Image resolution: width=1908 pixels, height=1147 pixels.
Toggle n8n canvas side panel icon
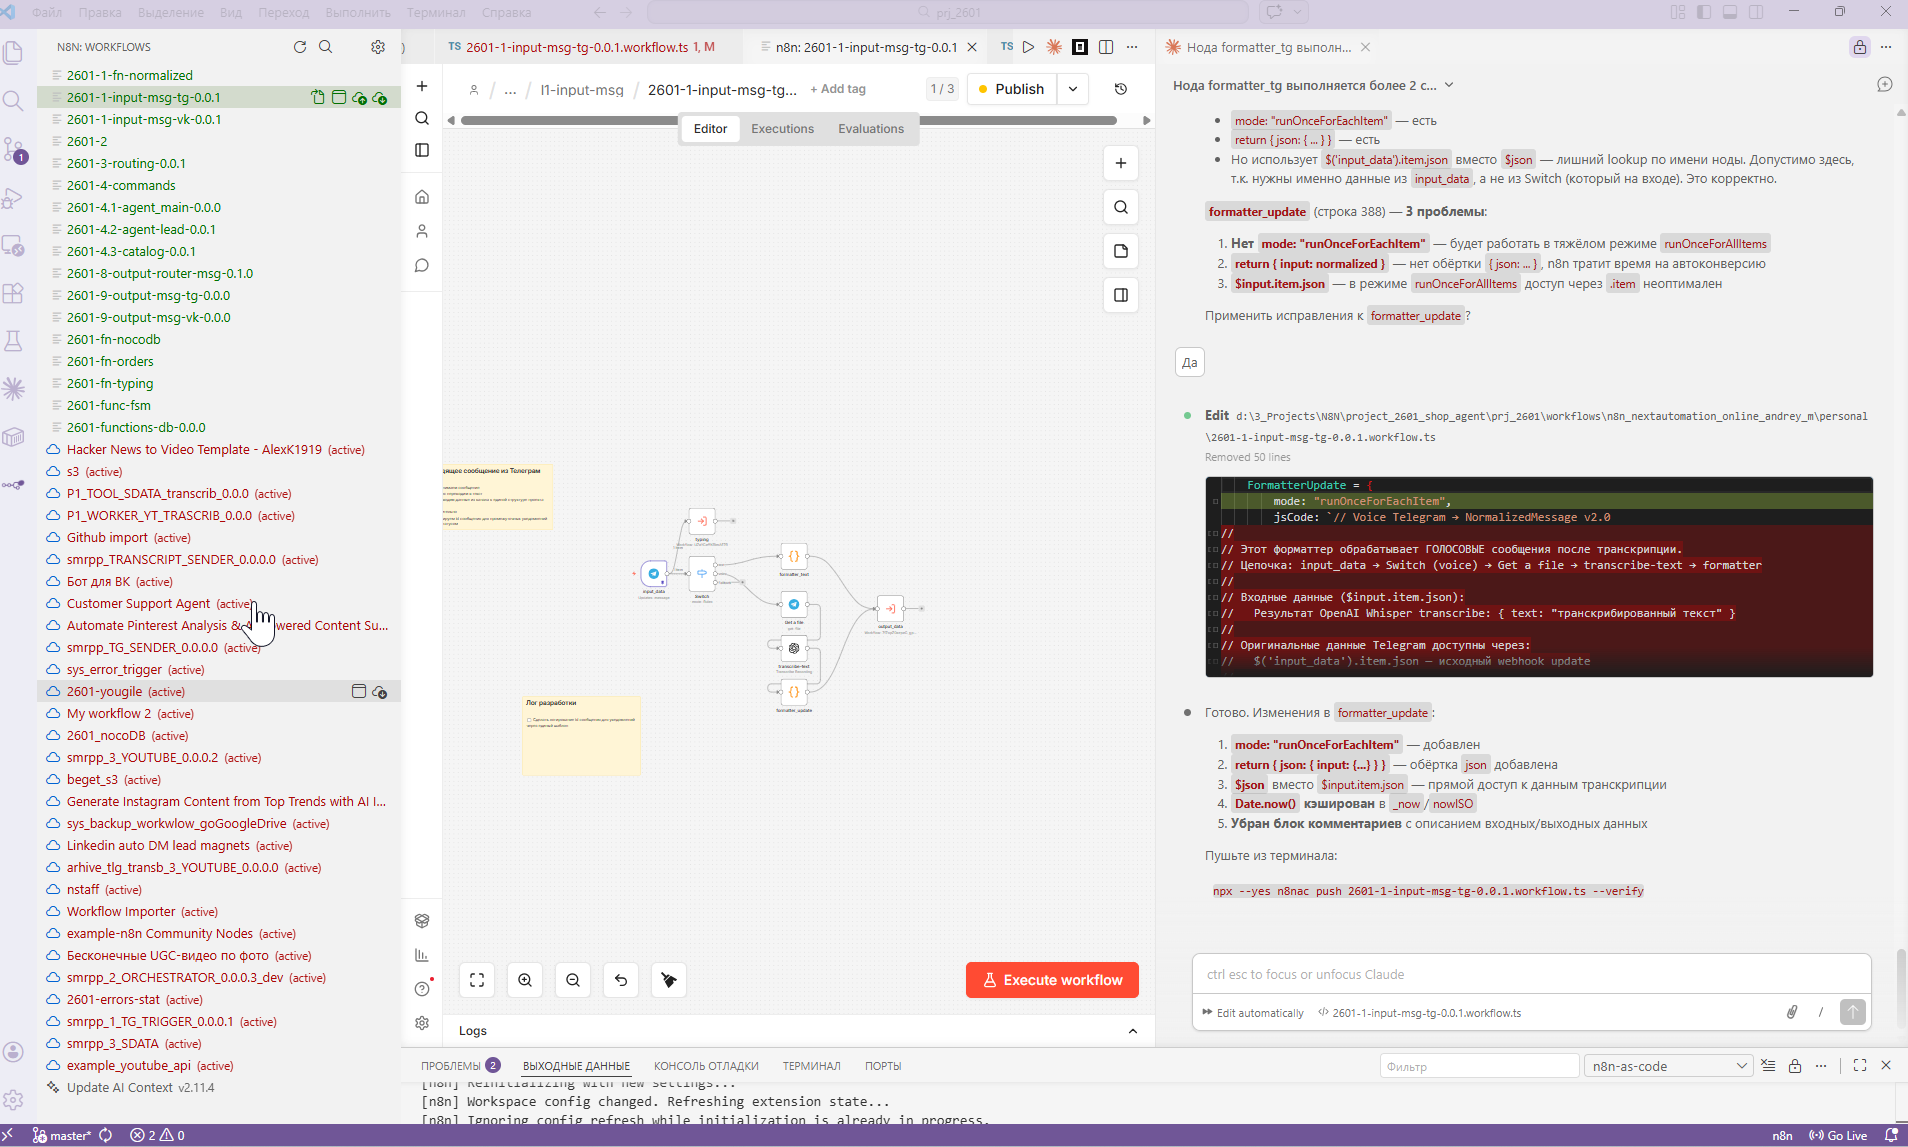click(x=1121, y=295)
